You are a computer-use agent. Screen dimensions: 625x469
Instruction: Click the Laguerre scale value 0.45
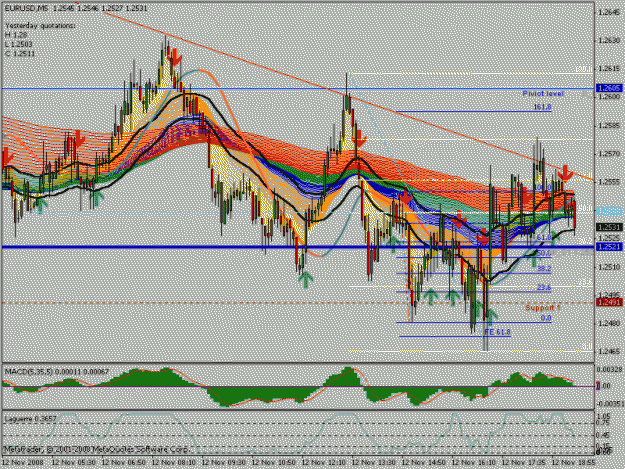tap(603, 435)
